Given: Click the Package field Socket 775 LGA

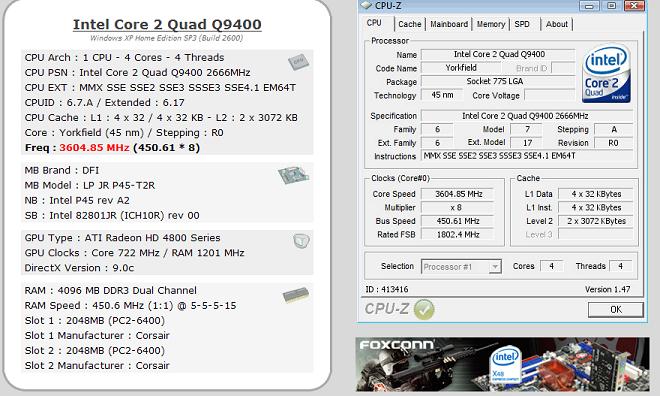Looking at the screenshot, I should pyautogui.click(x=498, y=81).
